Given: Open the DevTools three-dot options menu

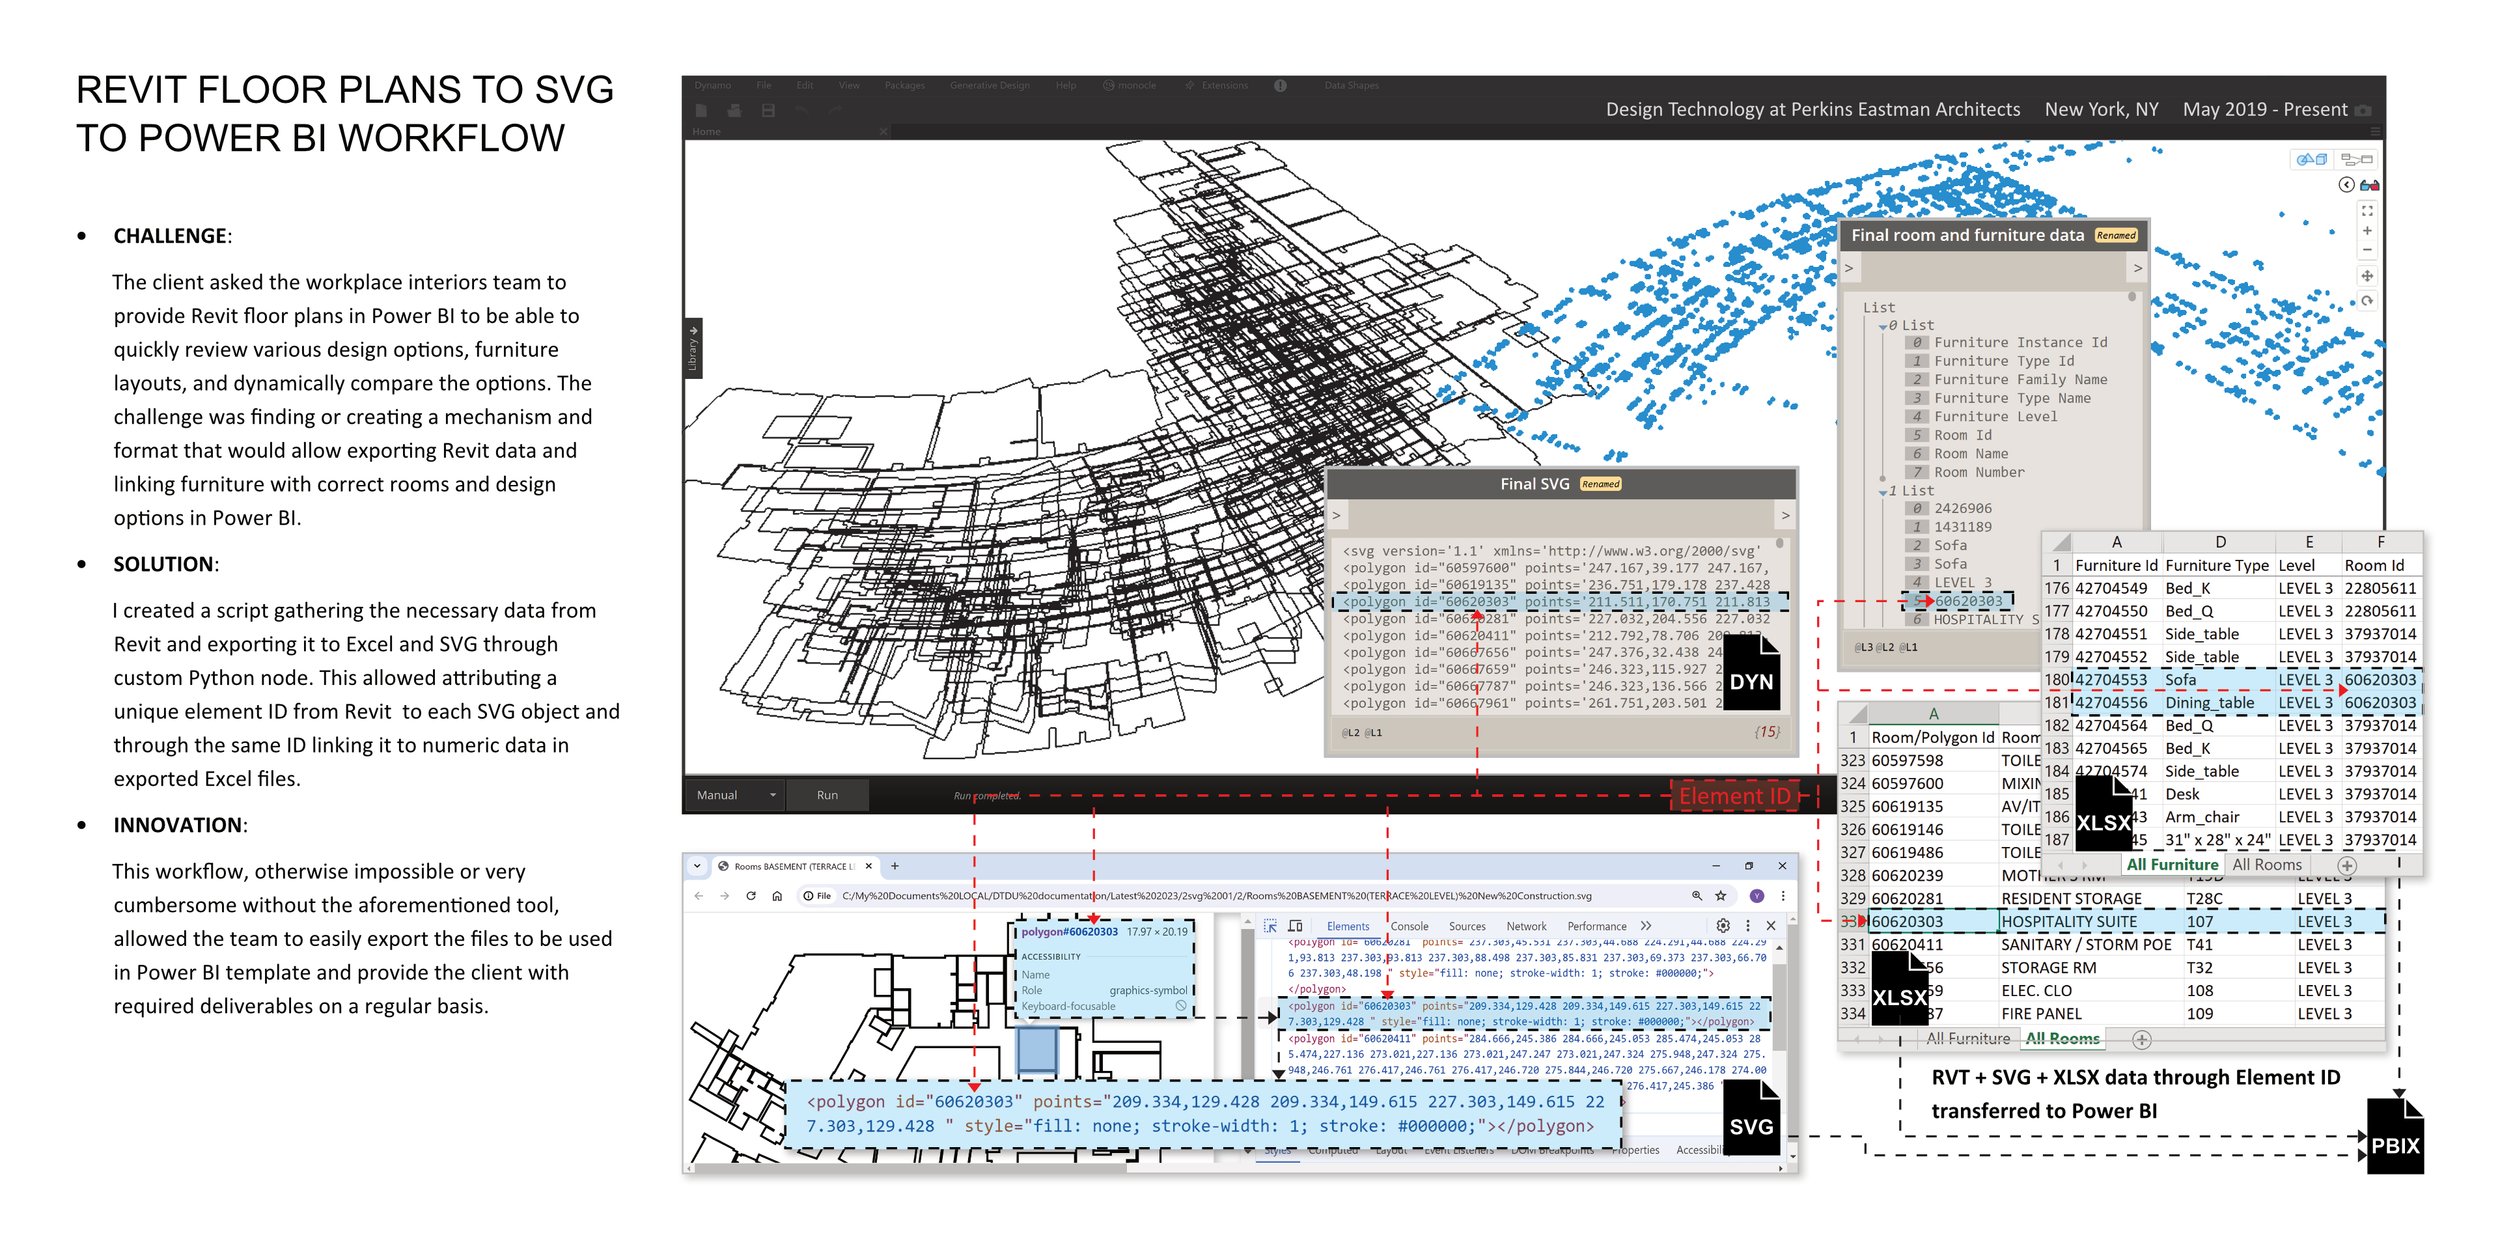Looking at the screenshot, I should pos(1748,926).
